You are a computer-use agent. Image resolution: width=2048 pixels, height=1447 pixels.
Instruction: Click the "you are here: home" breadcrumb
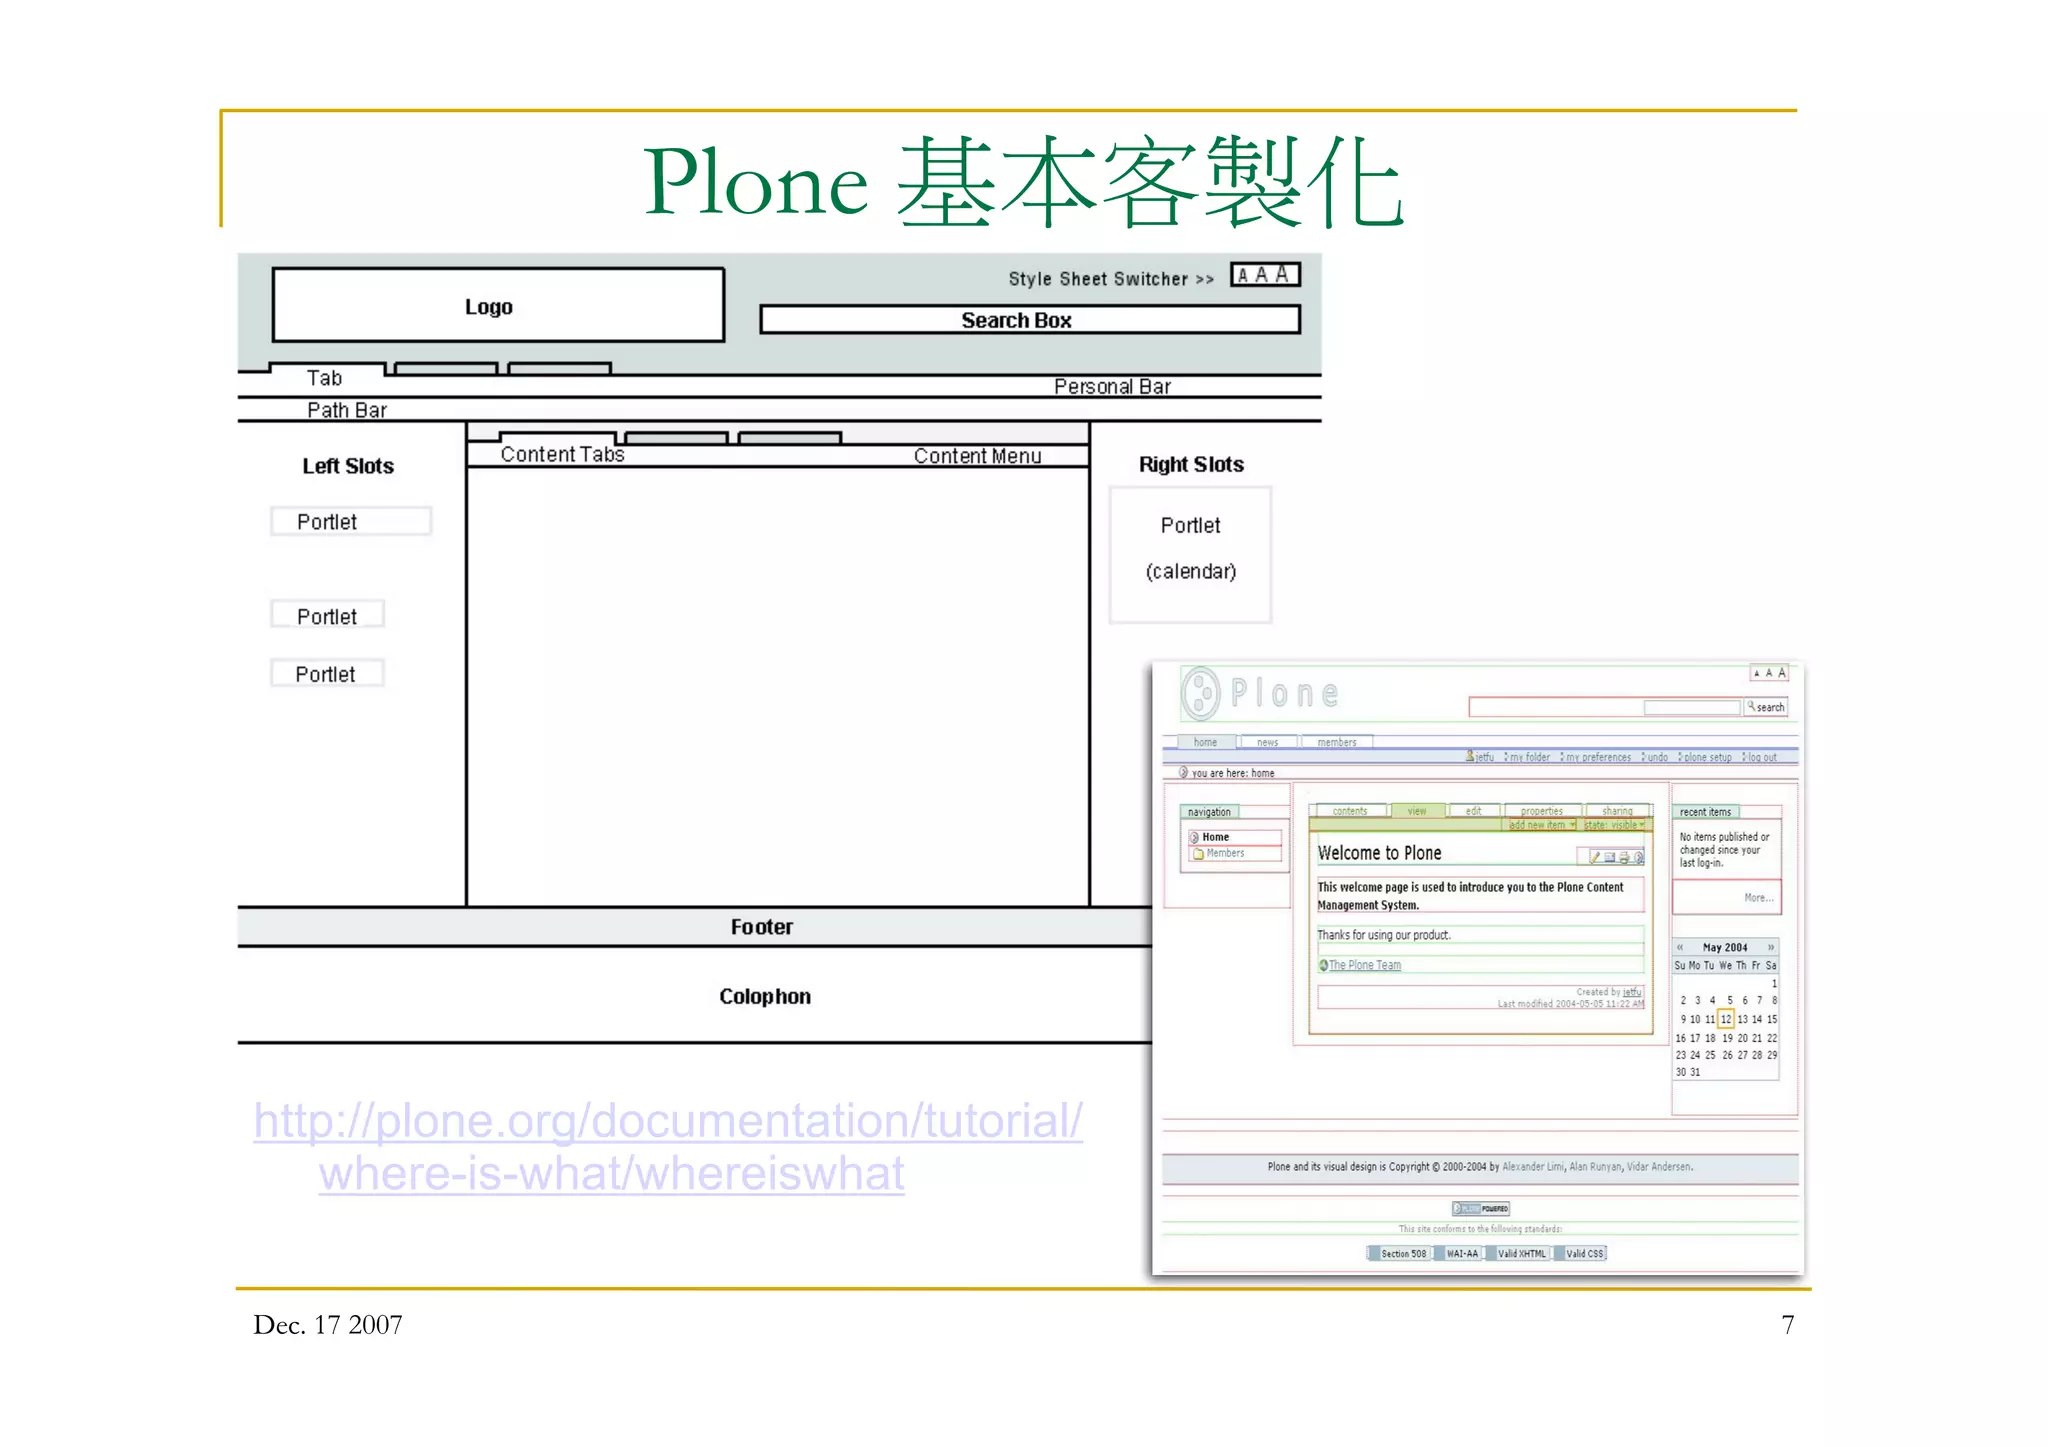coord(1232,773)
